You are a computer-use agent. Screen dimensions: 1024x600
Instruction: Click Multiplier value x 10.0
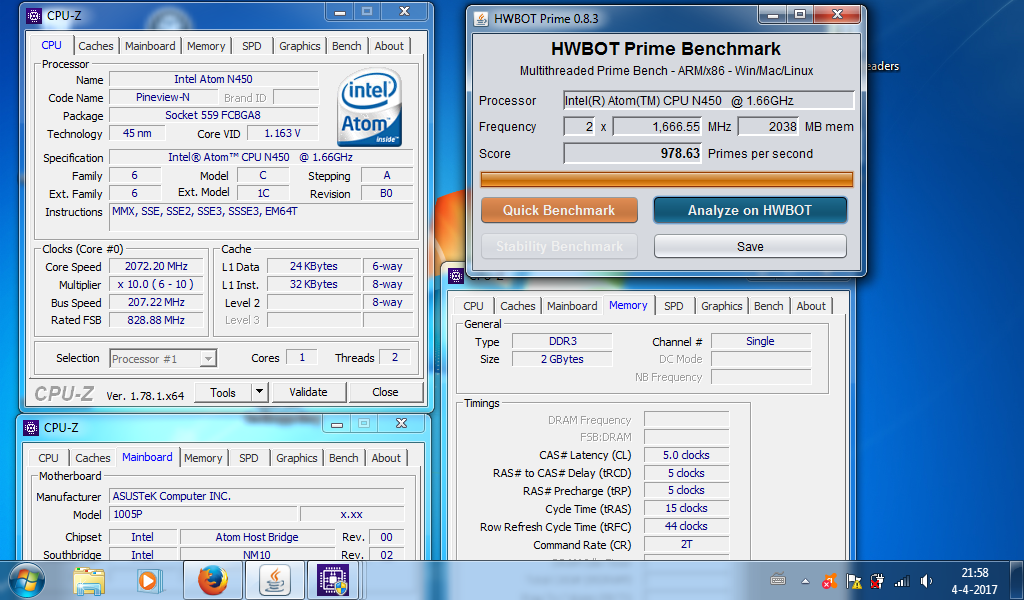coord(156,285)
